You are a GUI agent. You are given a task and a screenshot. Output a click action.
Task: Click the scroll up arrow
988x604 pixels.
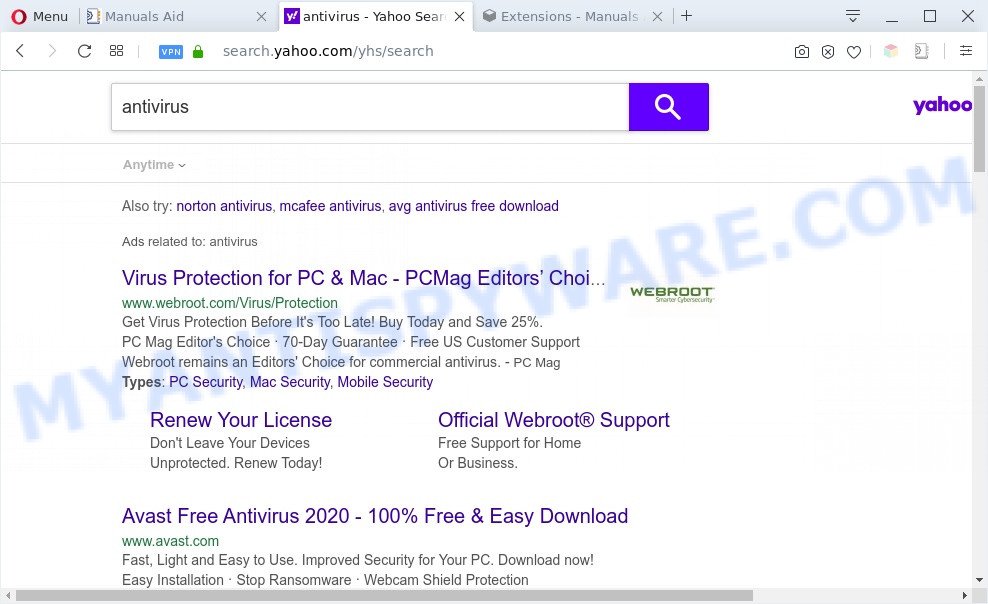(x=979, y=79)
